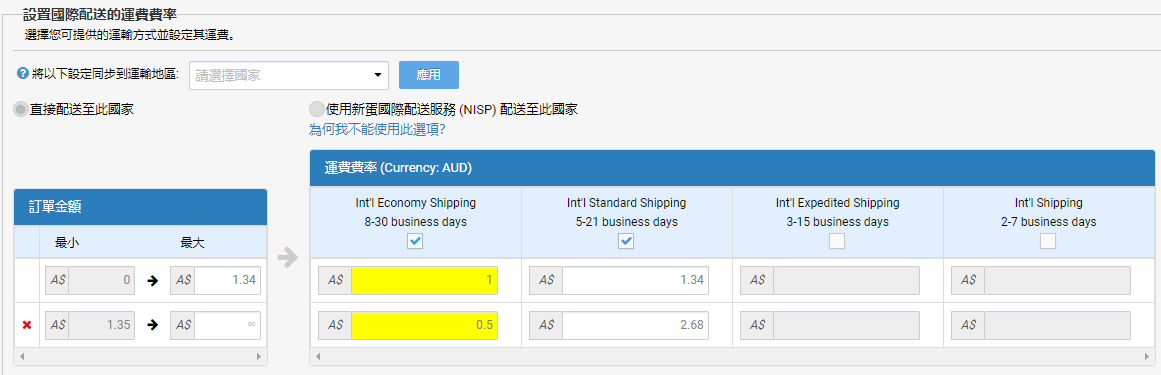The height and width of the screenshot is (375, 1161).
Task: Click right scroll arrow under shipping rate table
Action: coord(1147,356)
